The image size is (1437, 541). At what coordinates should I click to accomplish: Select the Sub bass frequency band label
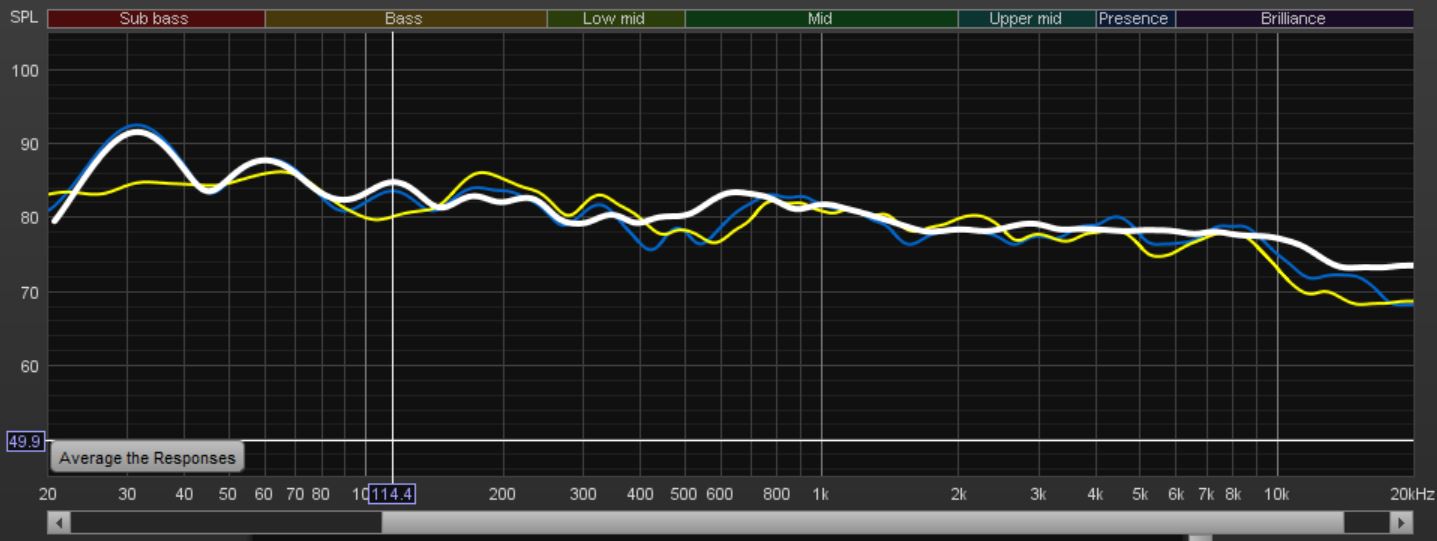tap(156, 18)
